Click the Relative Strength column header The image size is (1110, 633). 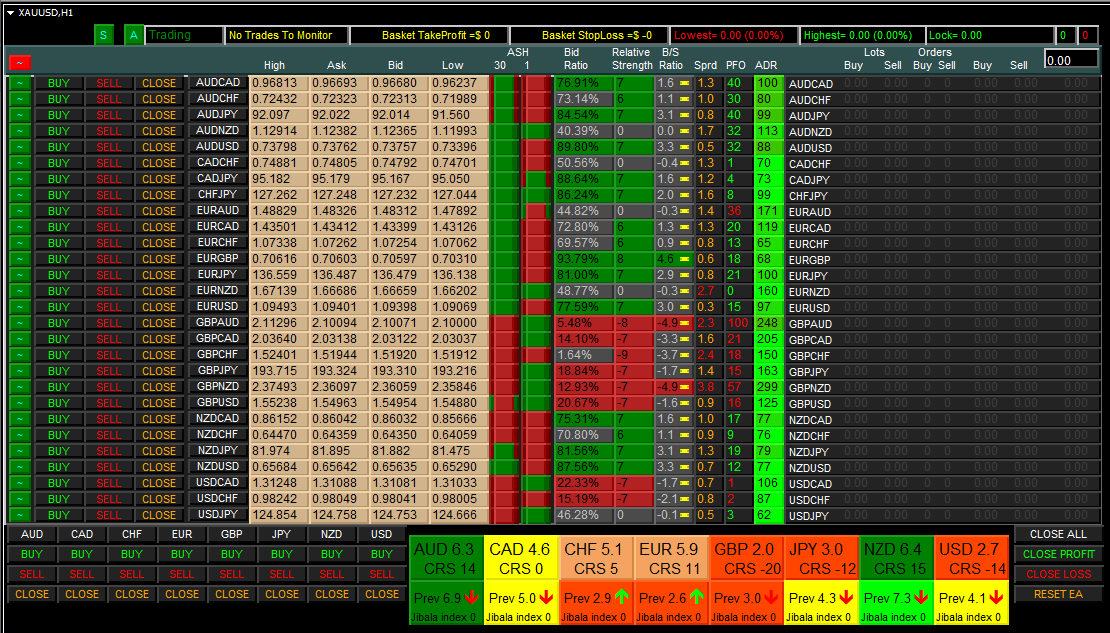point(631,59)
